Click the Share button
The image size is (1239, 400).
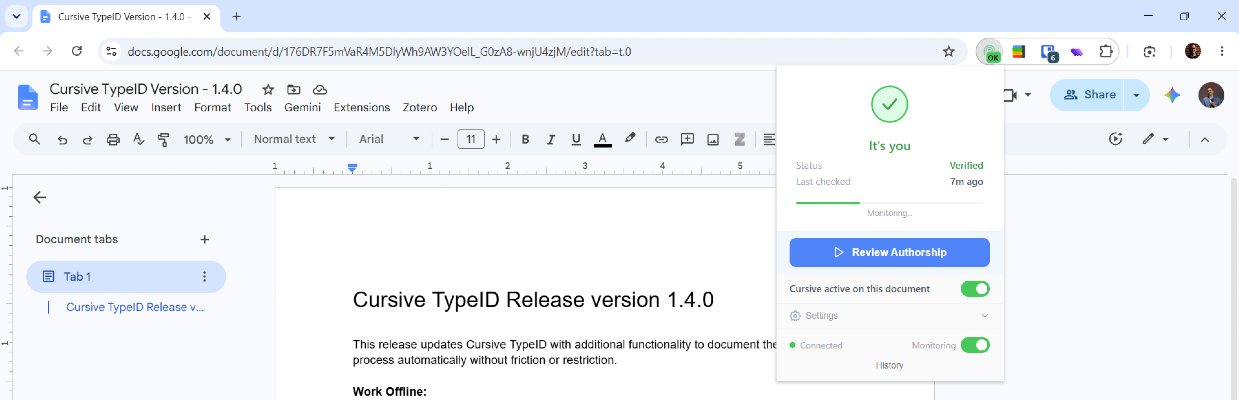pyautogui.click(x=1088, y=95)
